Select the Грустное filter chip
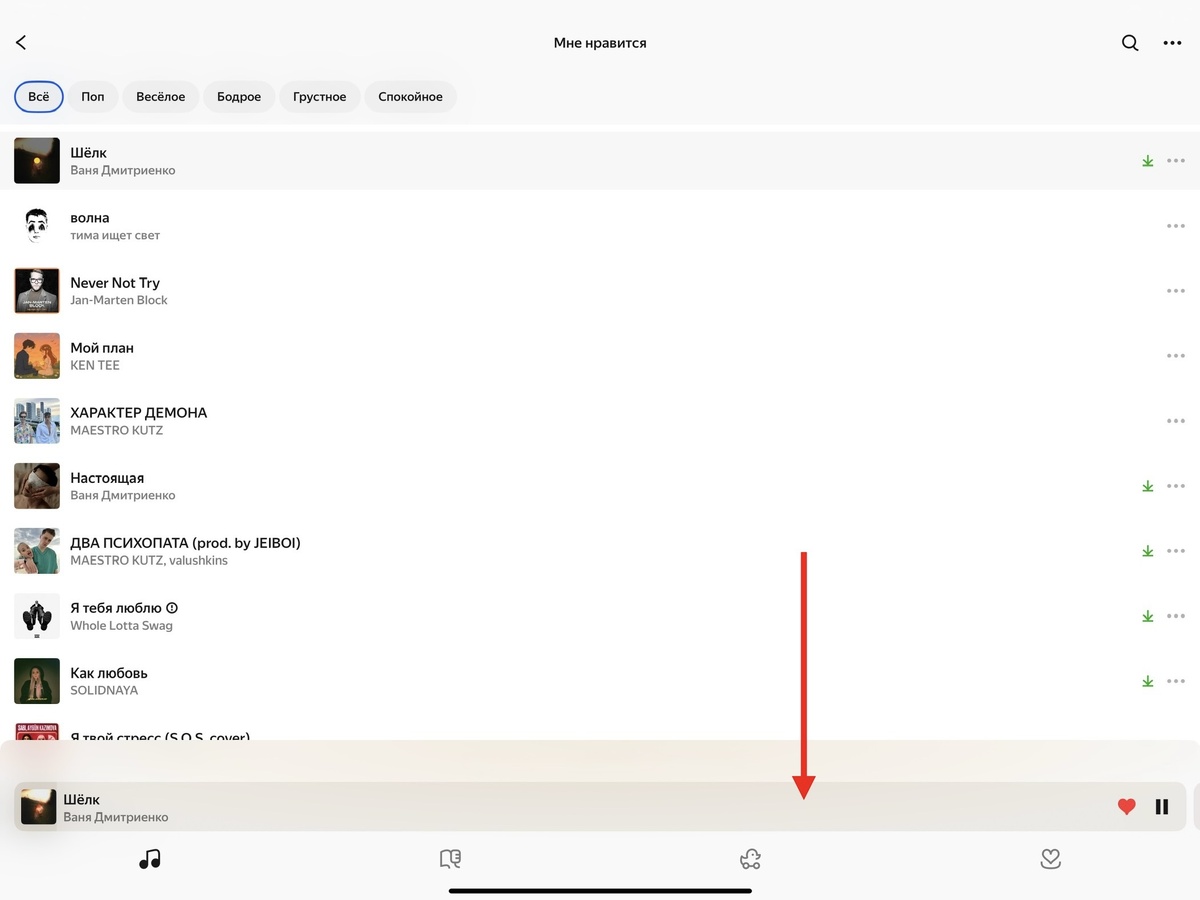1200x900 pixels. [320, 97]
